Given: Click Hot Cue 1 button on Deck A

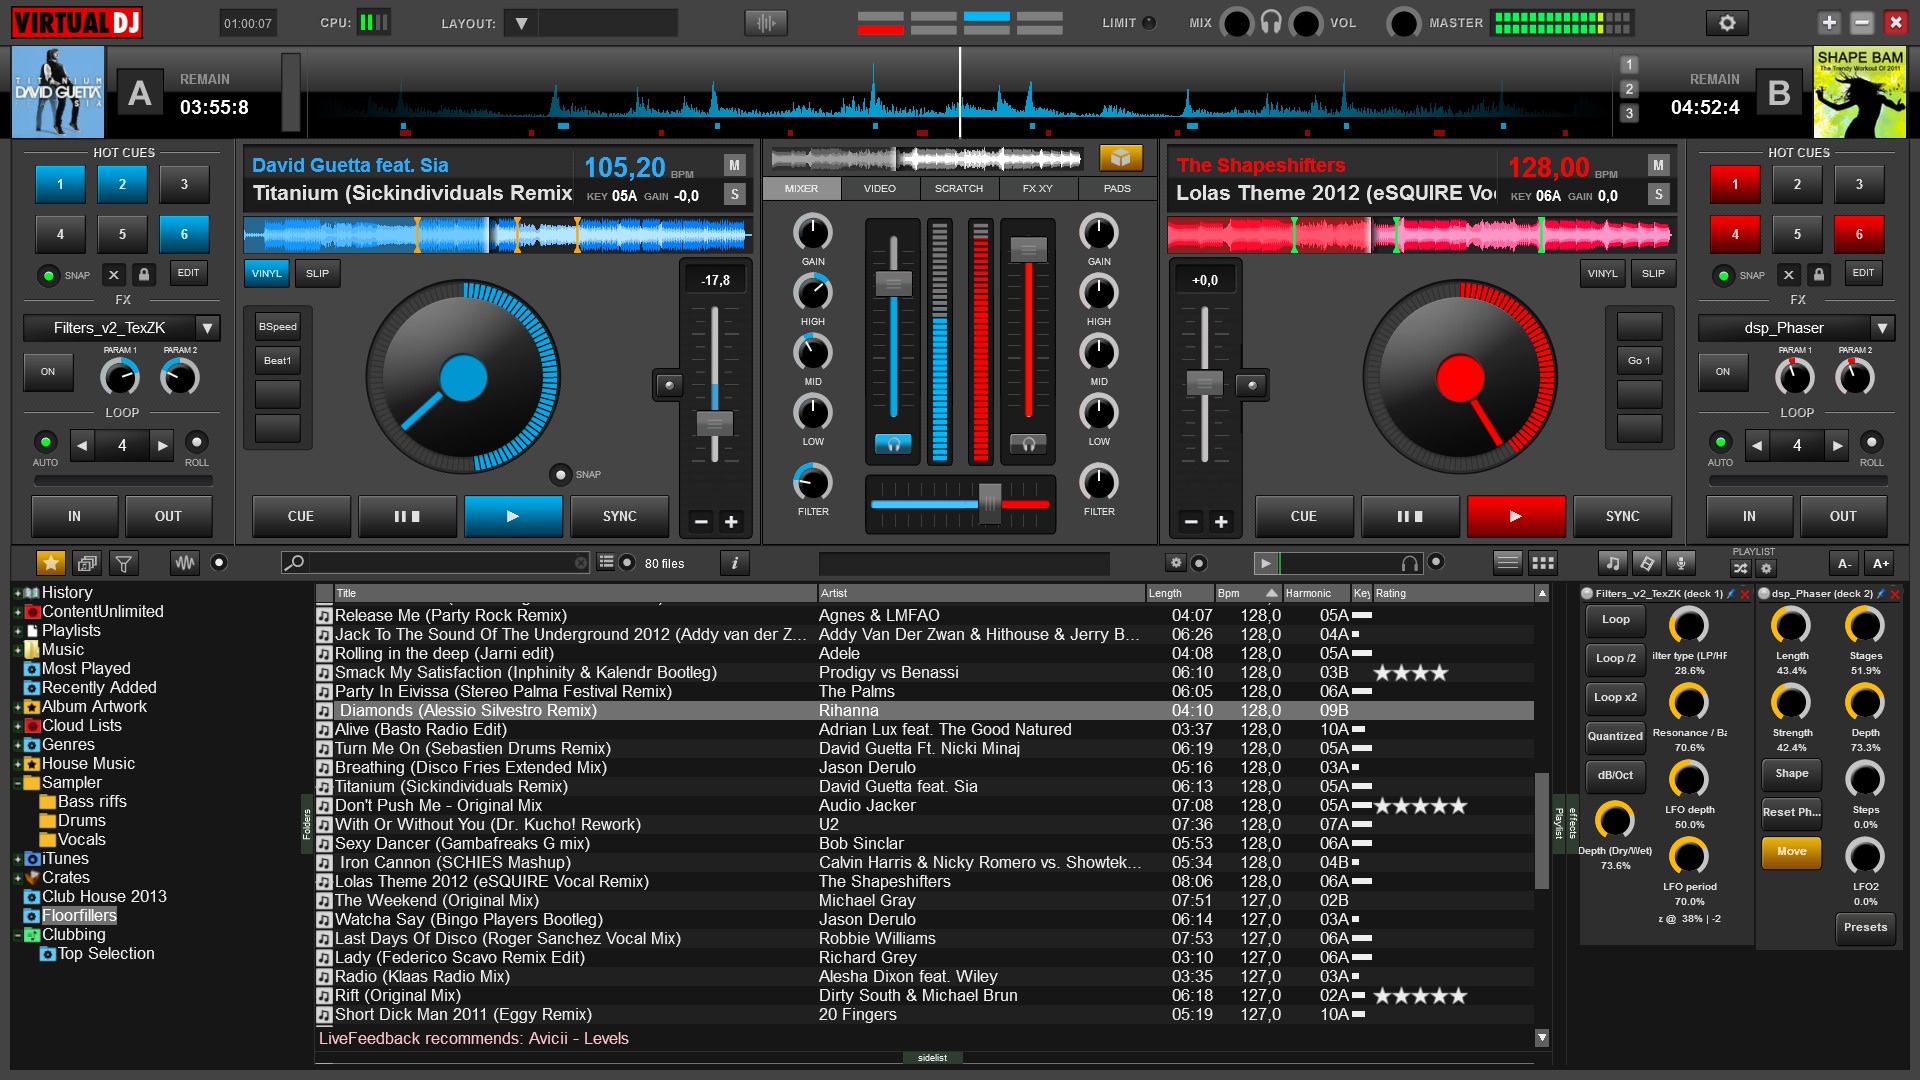Looking at the screenshot, I should 58,187.
